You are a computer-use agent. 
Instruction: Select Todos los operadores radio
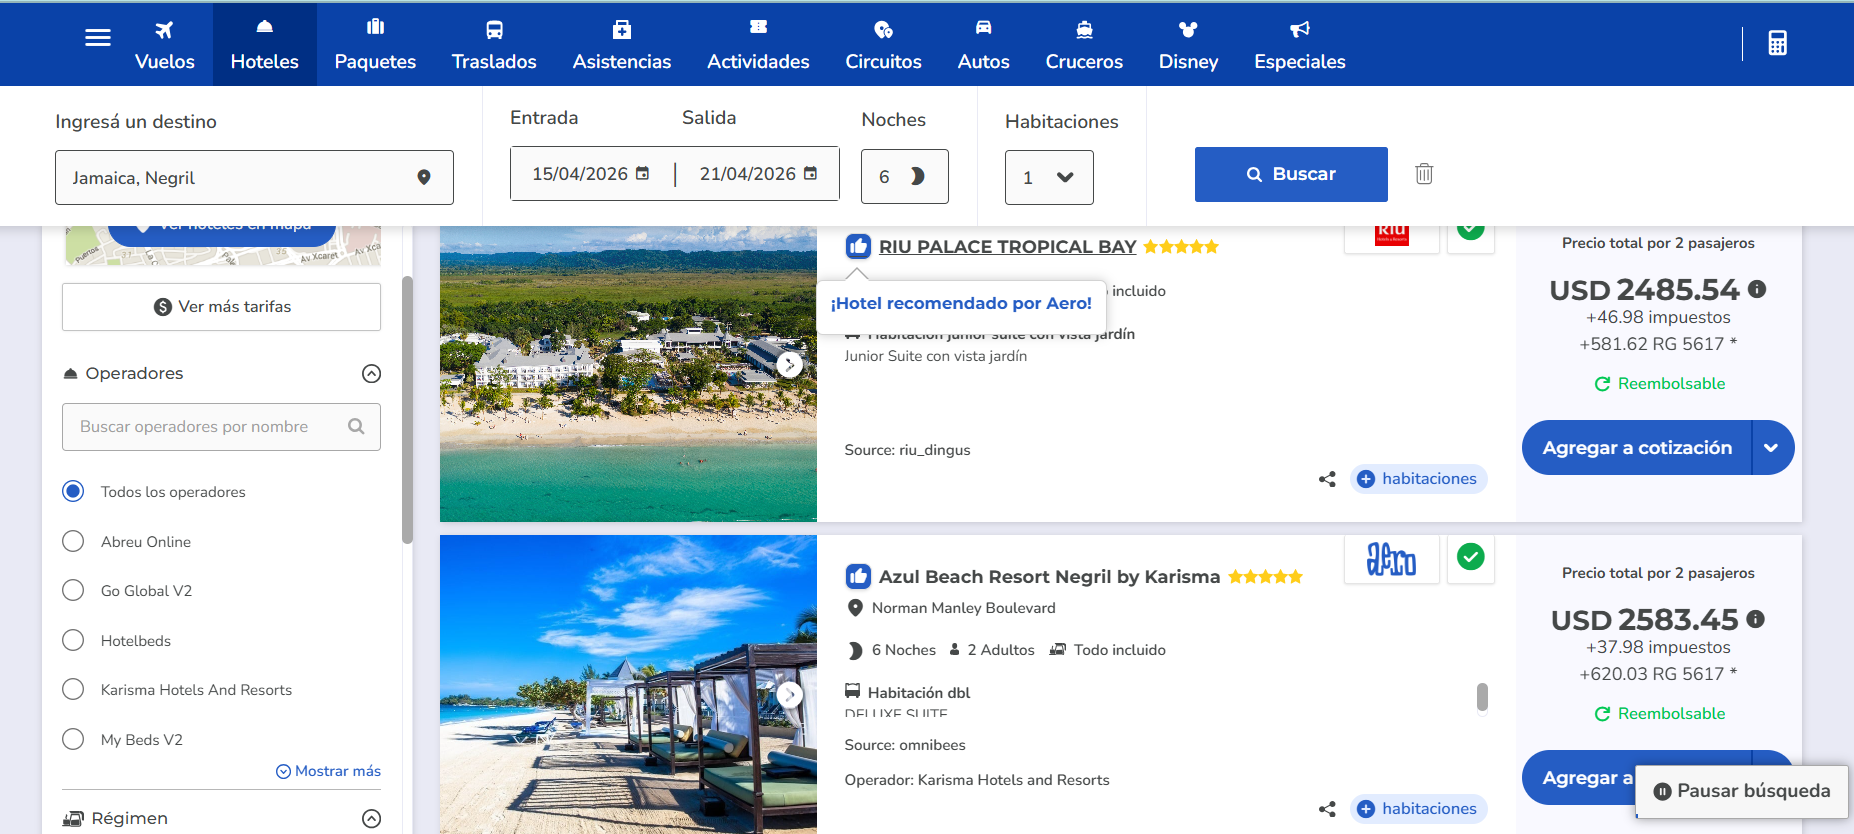point(73,491)
